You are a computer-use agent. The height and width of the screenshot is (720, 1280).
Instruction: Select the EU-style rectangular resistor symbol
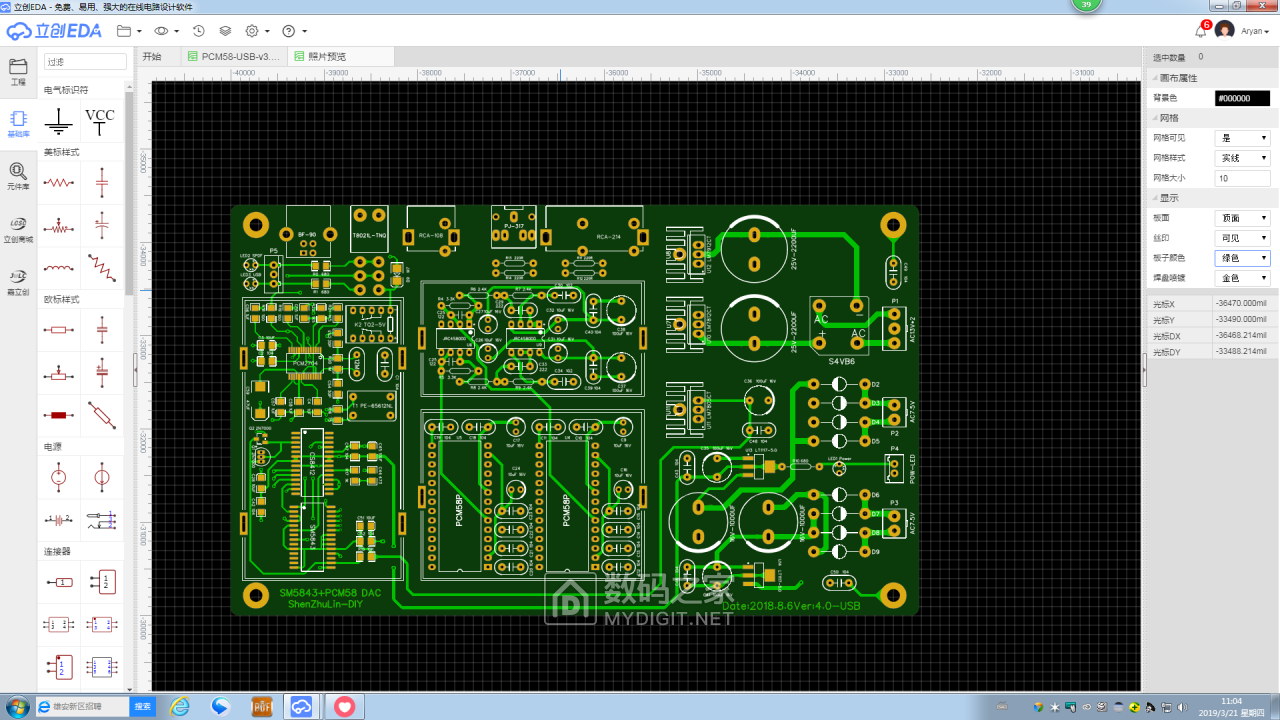pyautogui.click(x=60, y=329)
